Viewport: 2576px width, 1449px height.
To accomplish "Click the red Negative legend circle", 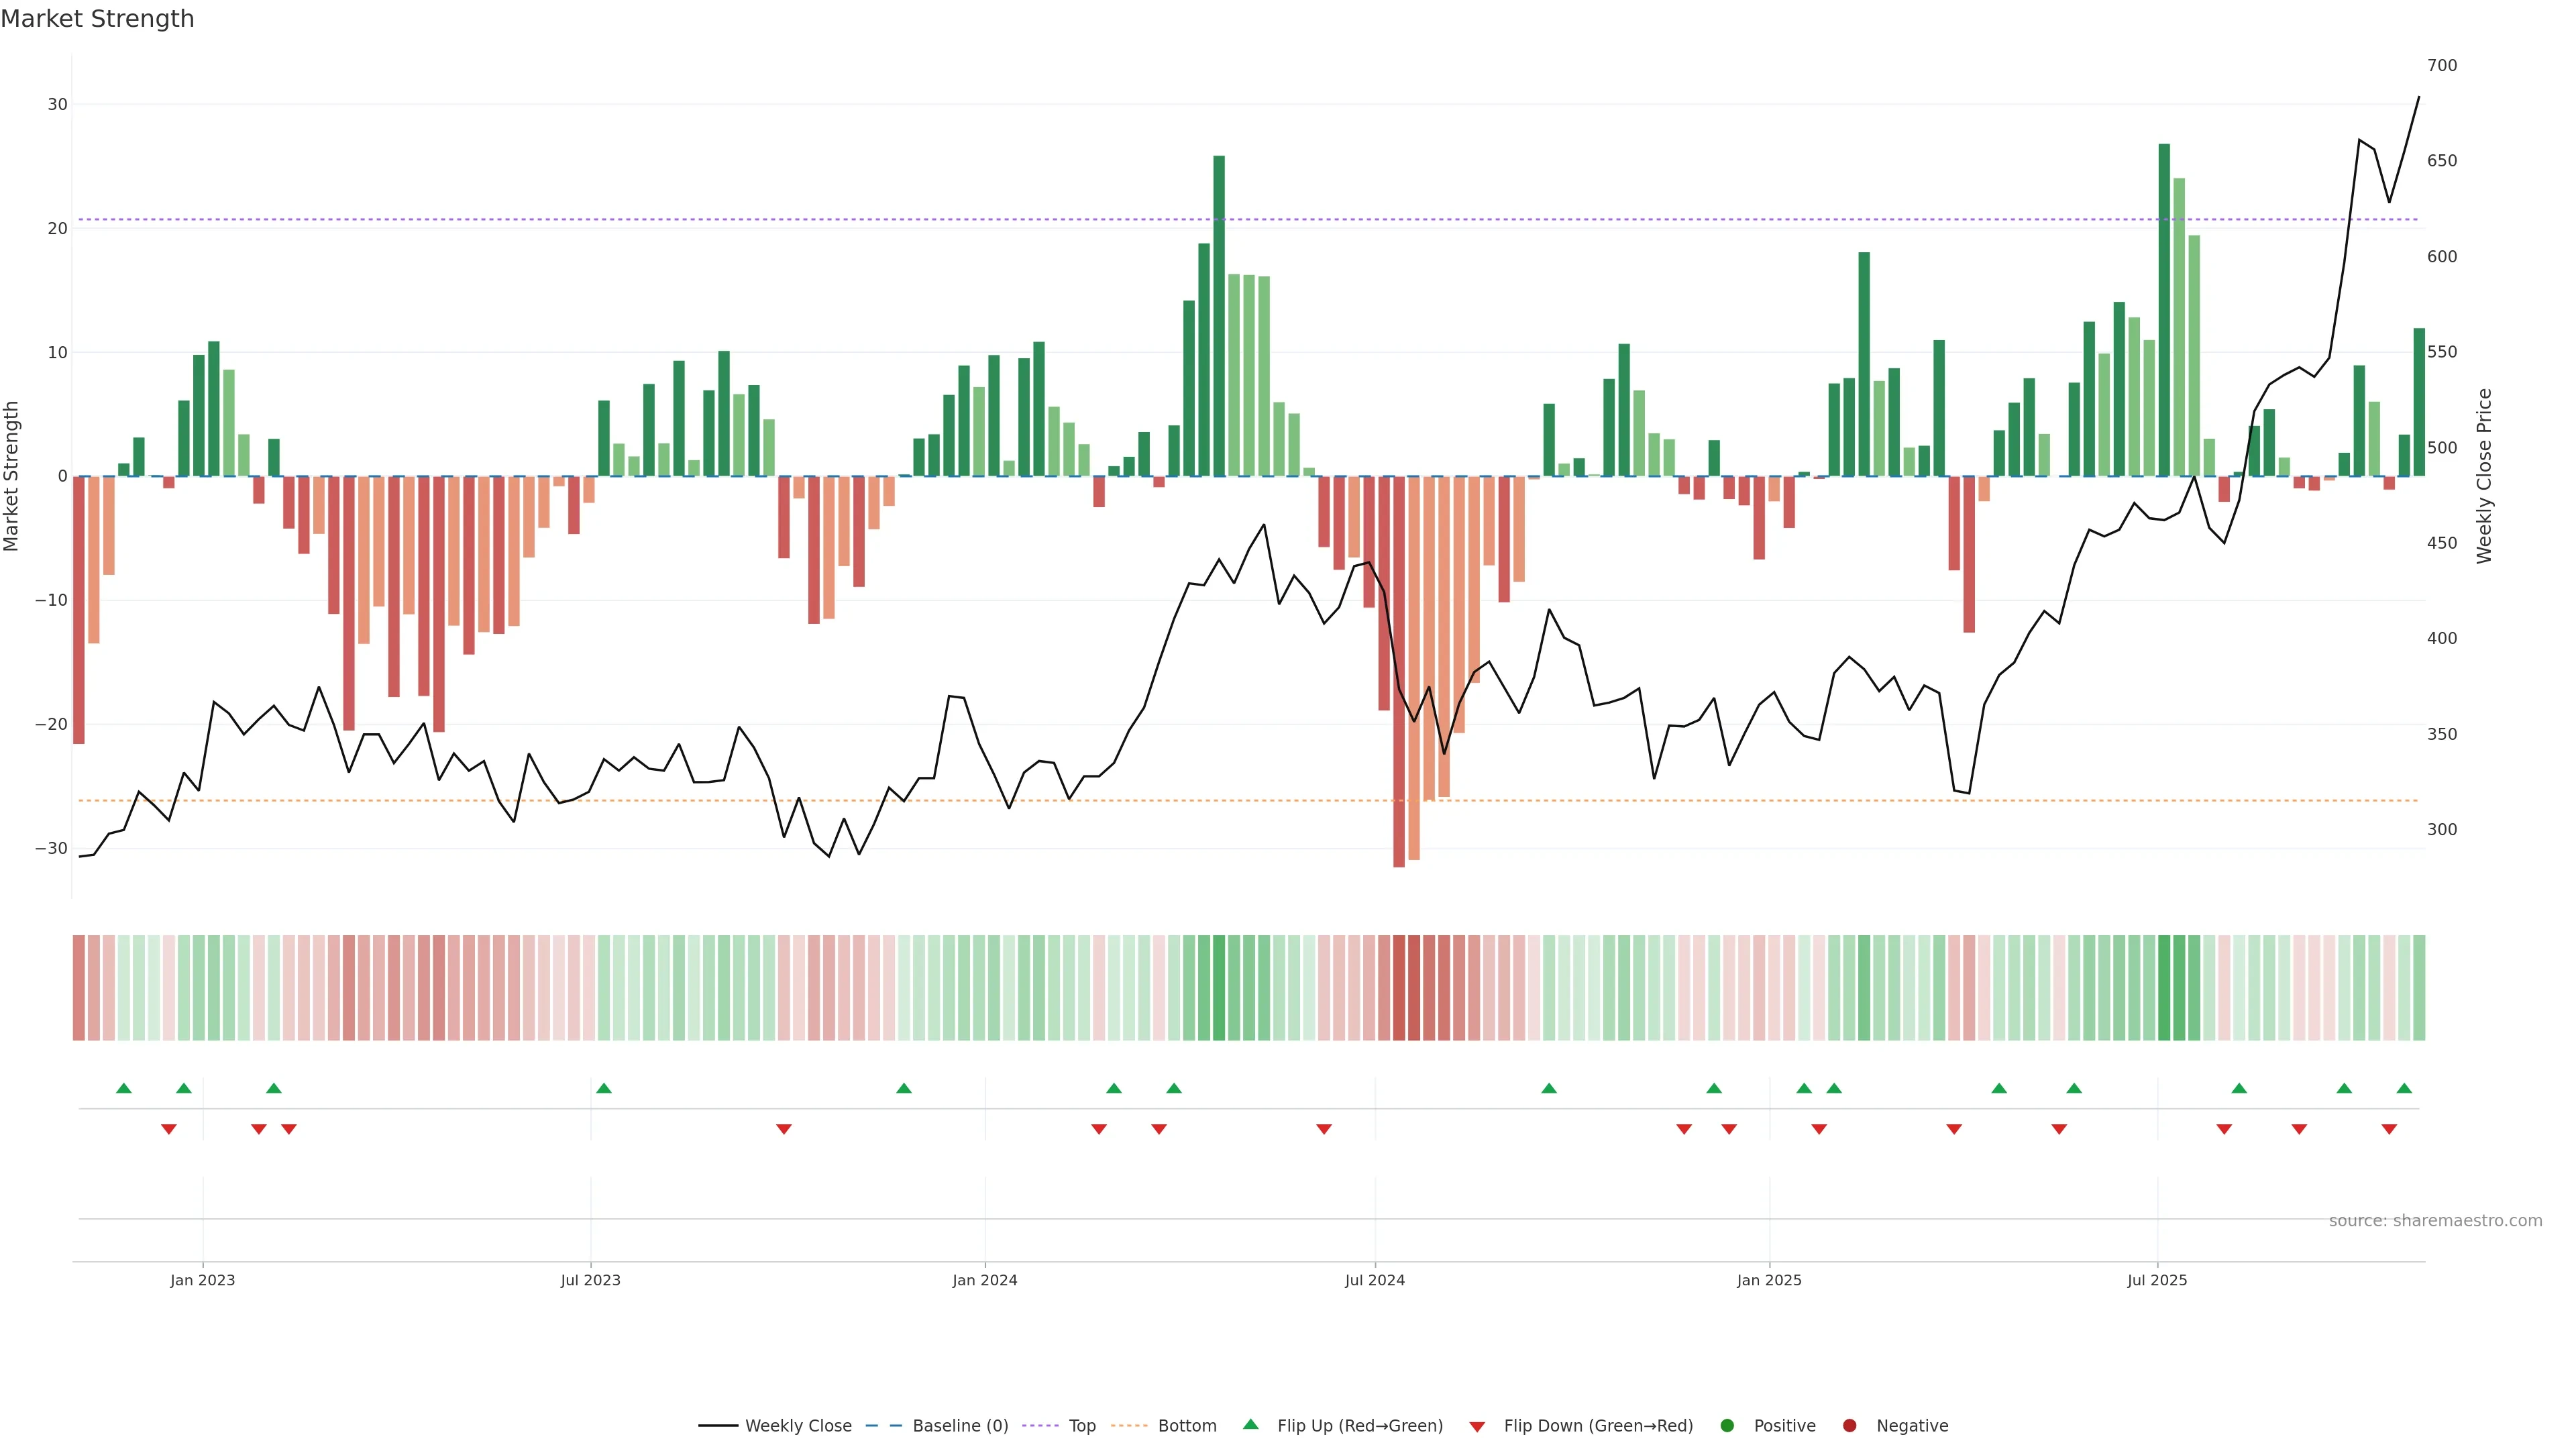I will pyautogui.click(x=1849, y=1426).
